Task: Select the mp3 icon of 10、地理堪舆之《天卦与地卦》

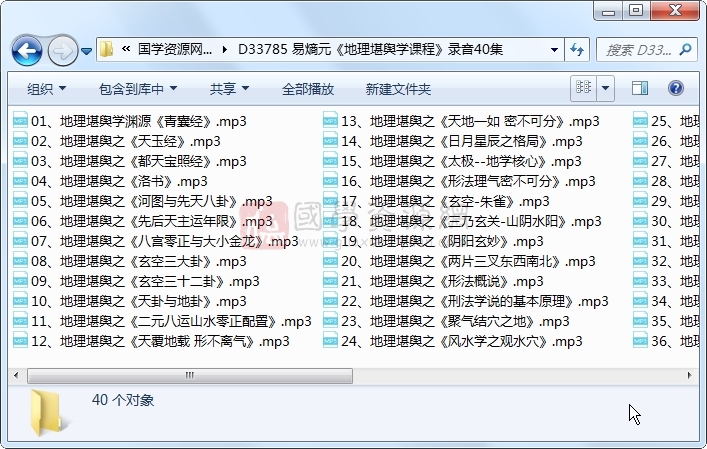Action: point(20,301)
